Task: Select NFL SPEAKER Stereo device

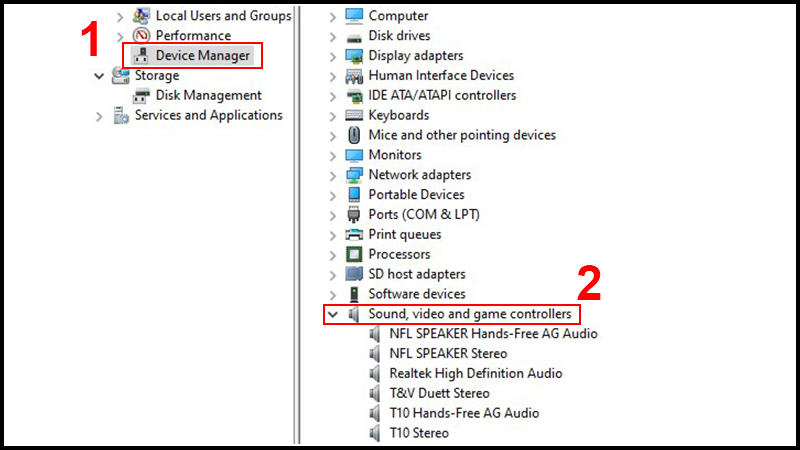Action: (x=448, y=353)
